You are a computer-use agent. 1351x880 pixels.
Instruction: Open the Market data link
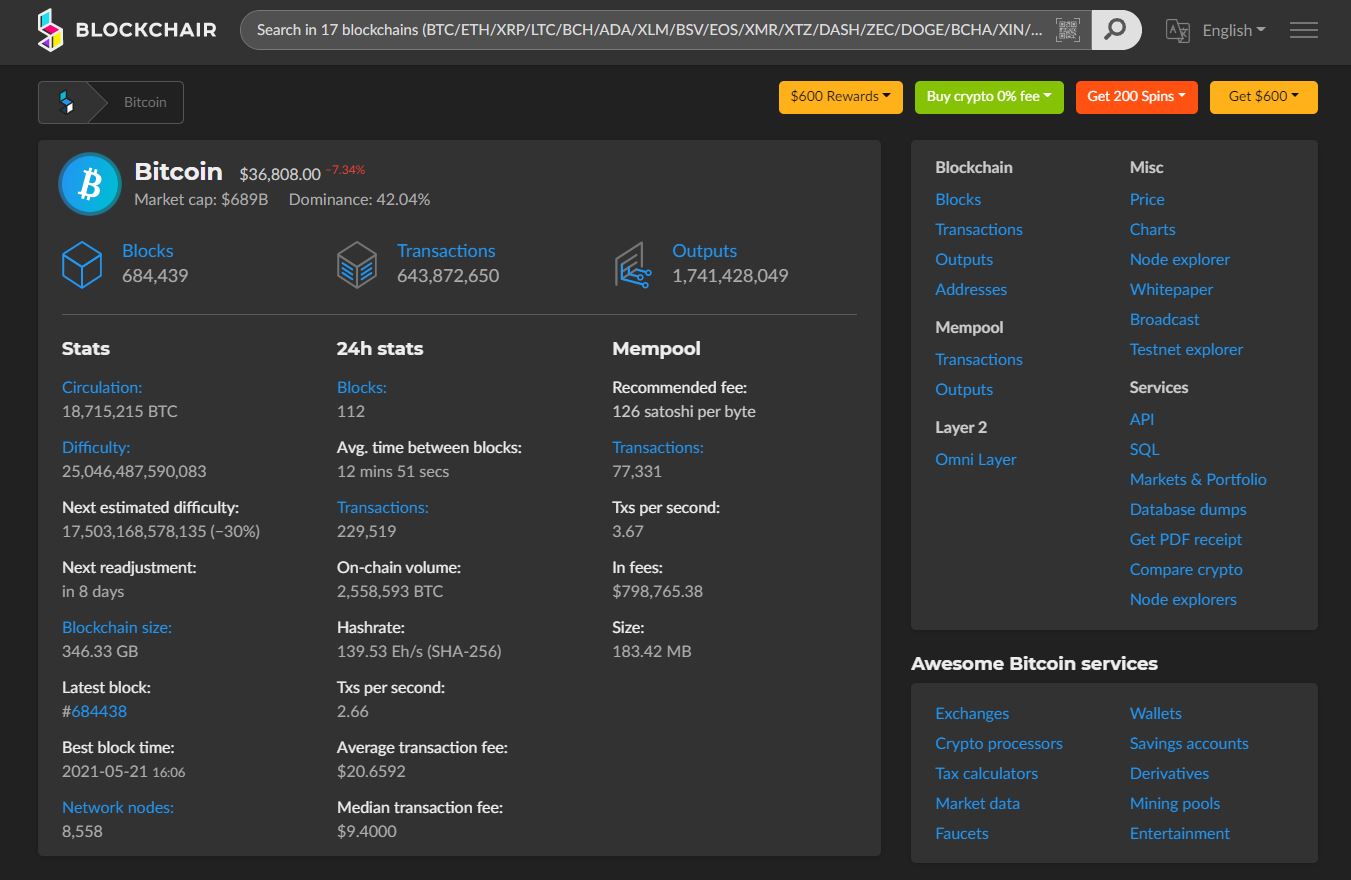pos(977,803)
